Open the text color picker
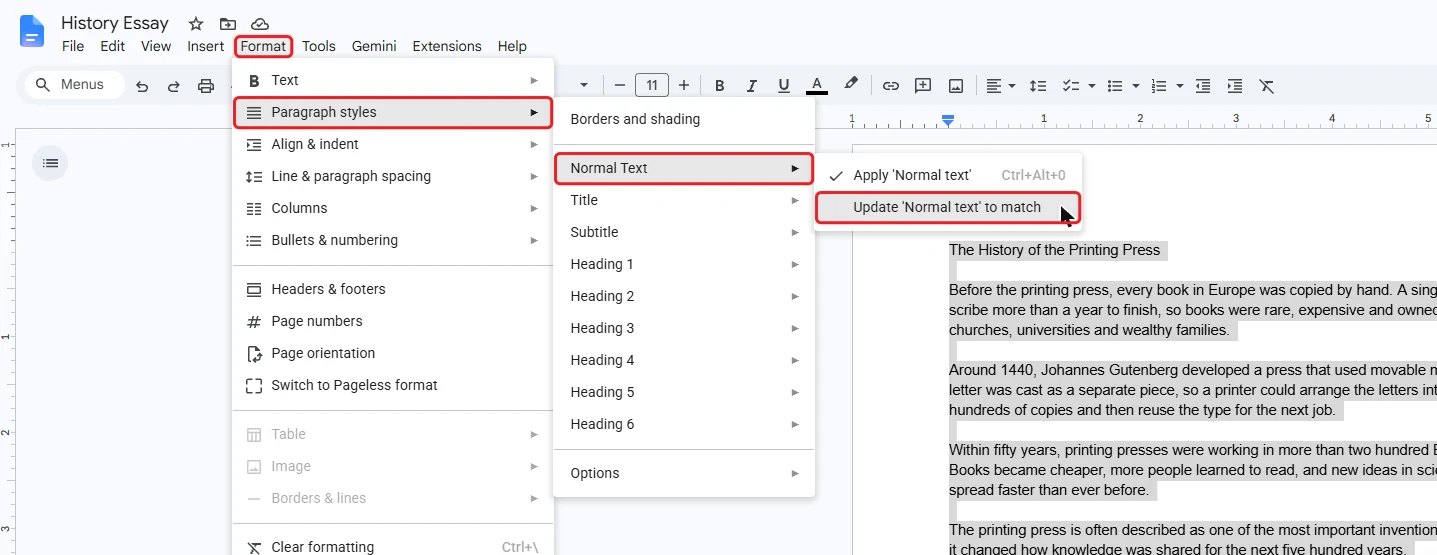1437x555 pixels. point(817,86)
